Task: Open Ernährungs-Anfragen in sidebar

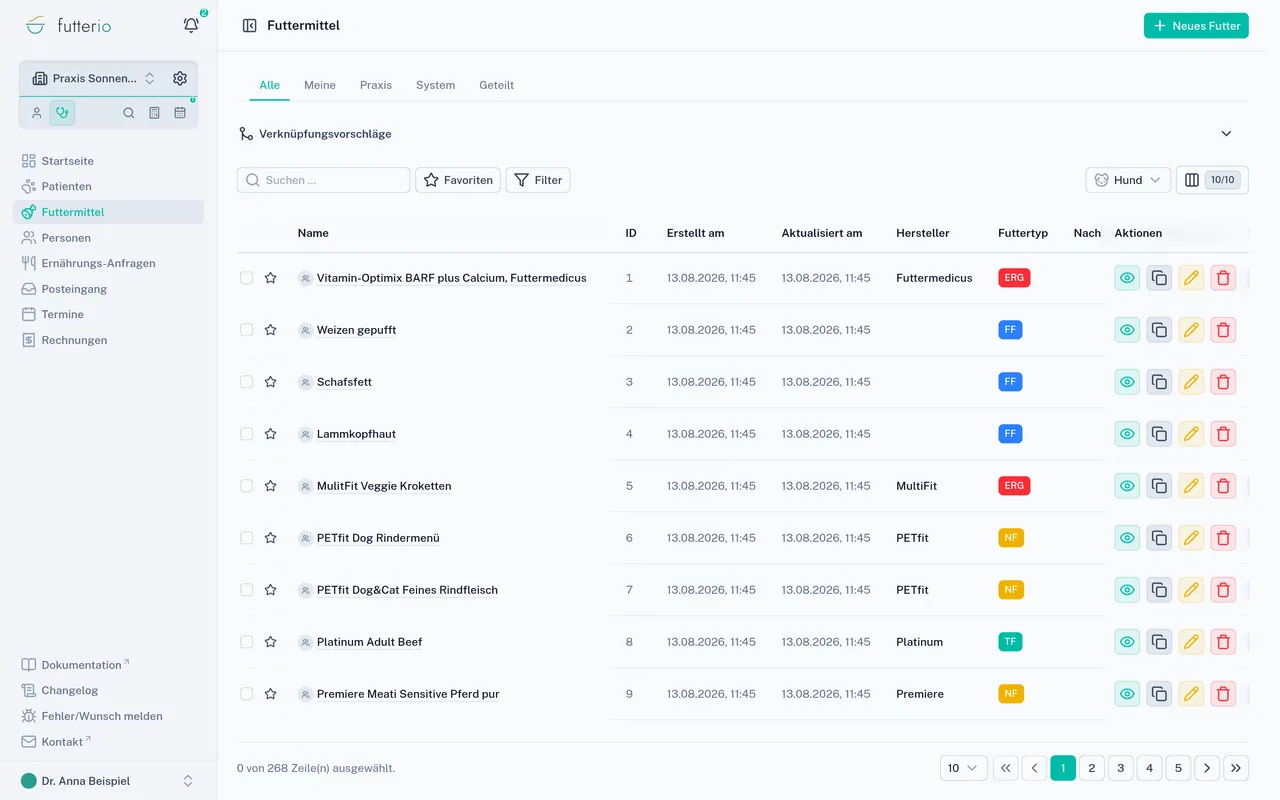Action: coord(98,263)
